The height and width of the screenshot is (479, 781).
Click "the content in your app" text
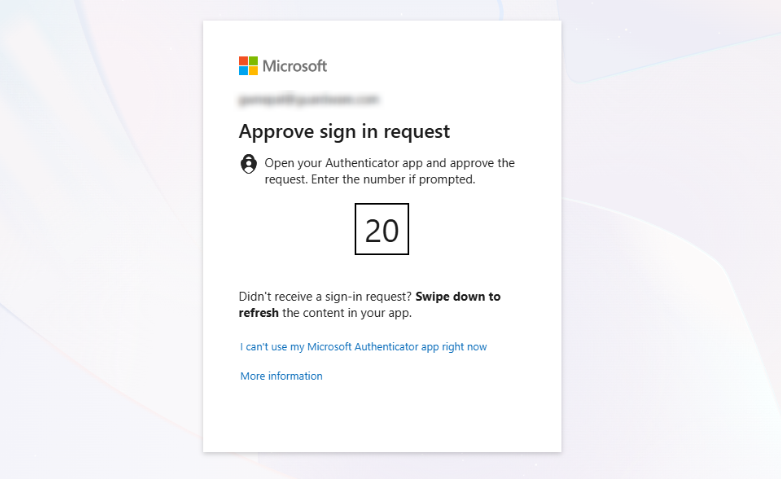(x=347, y=313)
